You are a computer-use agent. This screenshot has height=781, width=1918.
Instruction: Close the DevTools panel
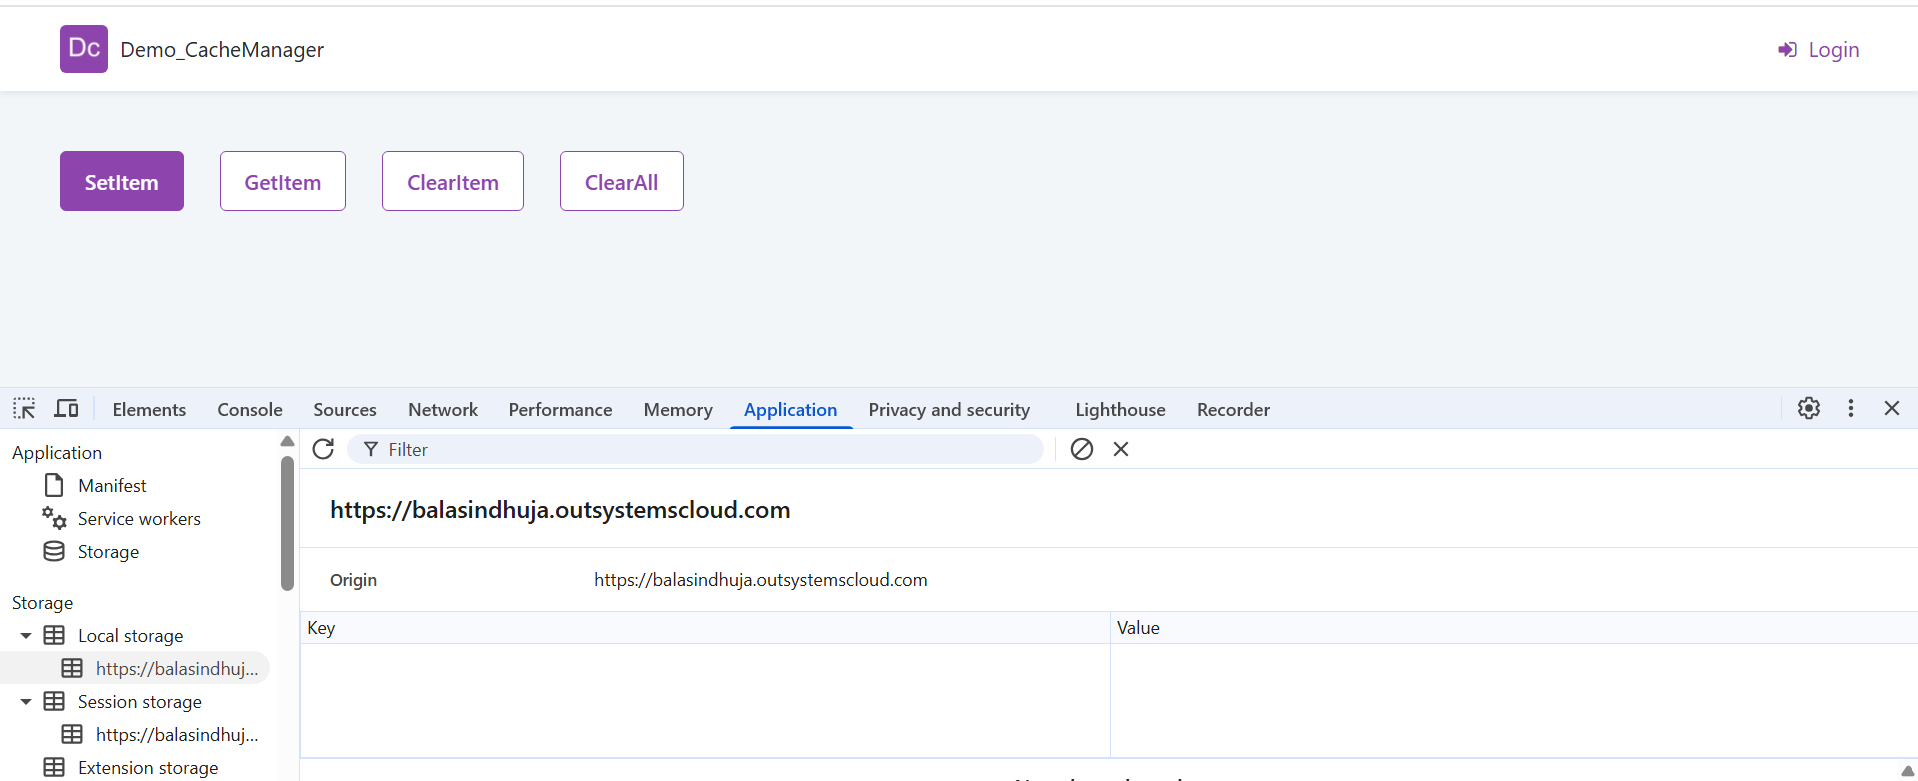(1892, 408)
